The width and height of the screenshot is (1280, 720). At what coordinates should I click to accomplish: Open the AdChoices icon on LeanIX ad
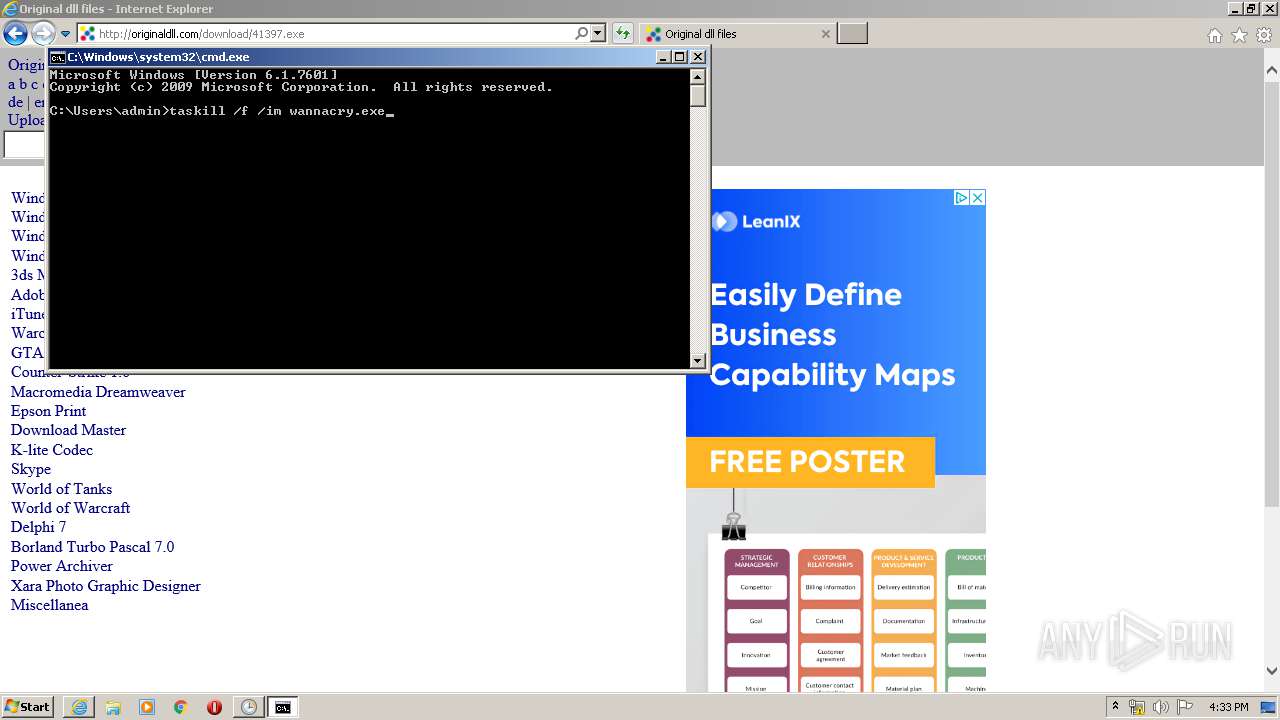coord(961,198)
